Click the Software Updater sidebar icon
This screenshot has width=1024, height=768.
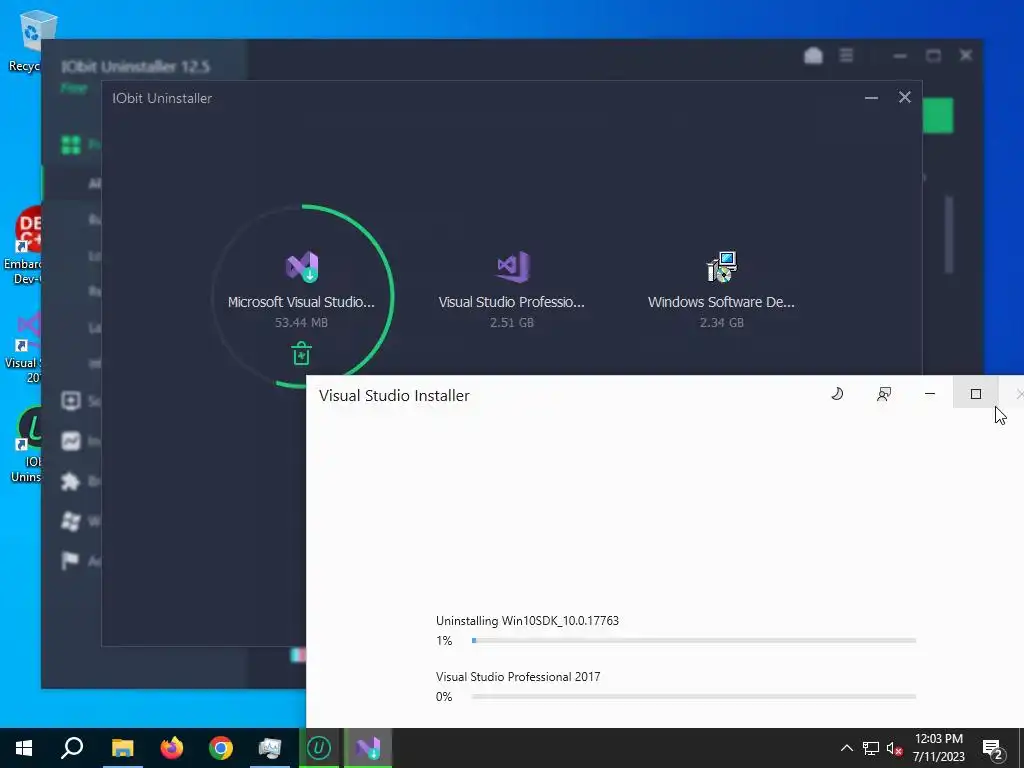tap(71, 400)
